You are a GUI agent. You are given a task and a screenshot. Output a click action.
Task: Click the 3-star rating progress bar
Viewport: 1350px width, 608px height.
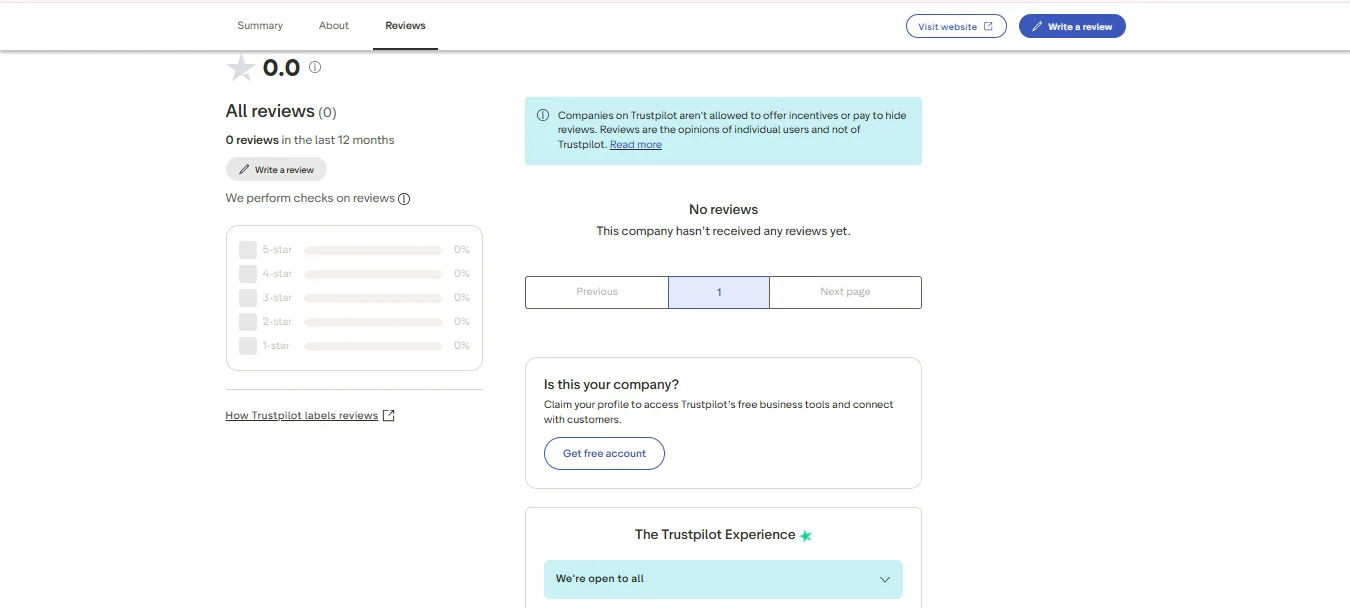(x=373, y=298)
